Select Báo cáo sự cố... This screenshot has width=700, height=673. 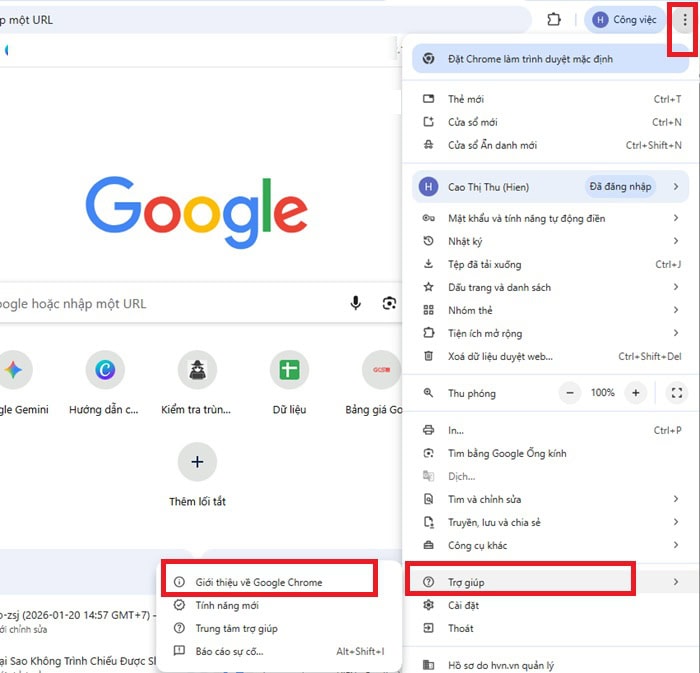pyautogui.click(x=280, y=652)
